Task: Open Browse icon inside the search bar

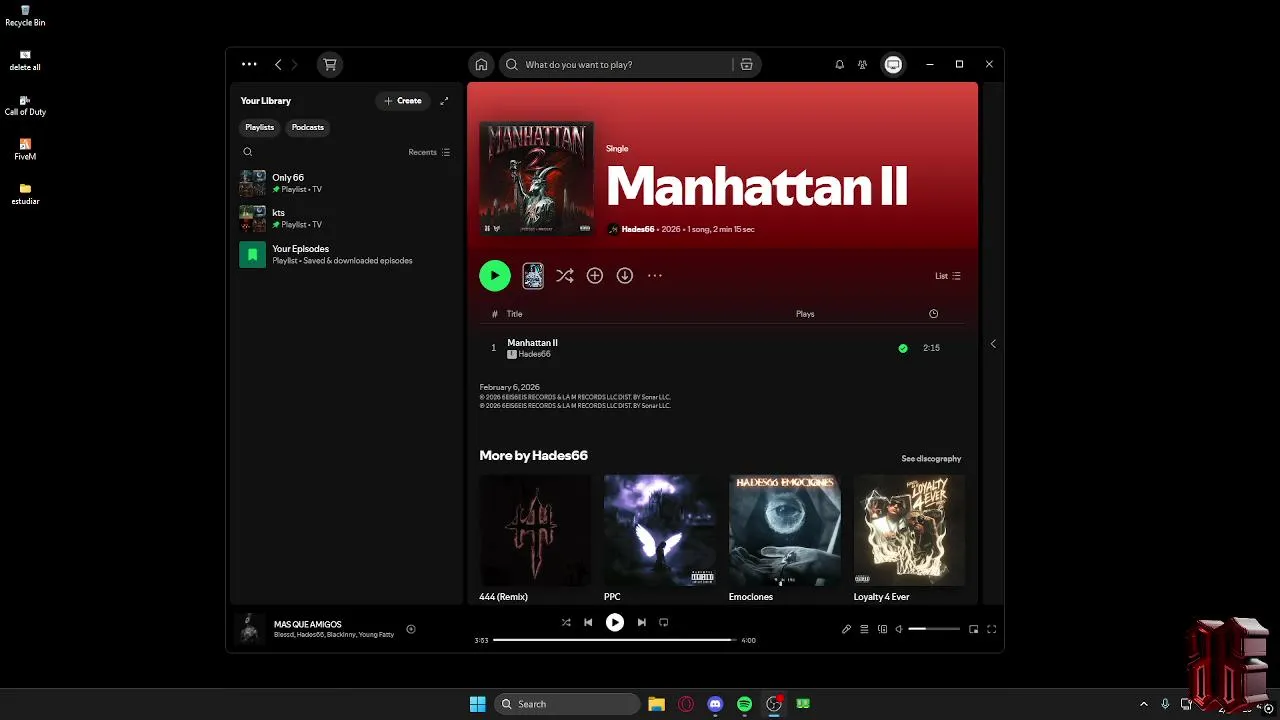Action: point(746,64)
